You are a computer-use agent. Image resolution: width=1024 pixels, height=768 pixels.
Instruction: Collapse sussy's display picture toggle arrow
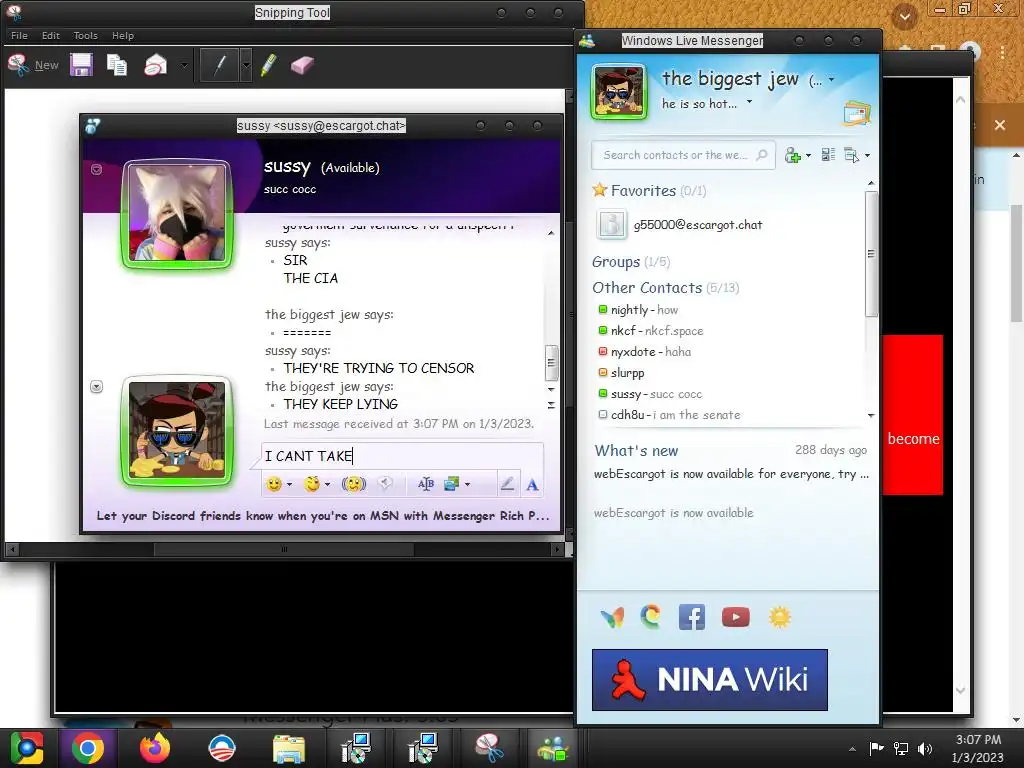pyautogui.click(x=97, y=170)
